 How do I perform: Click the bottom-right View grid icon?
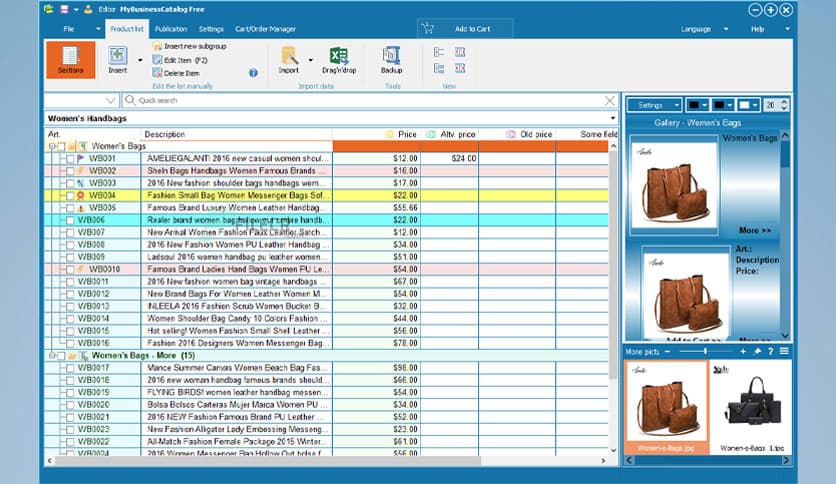[x=460, y=68]
